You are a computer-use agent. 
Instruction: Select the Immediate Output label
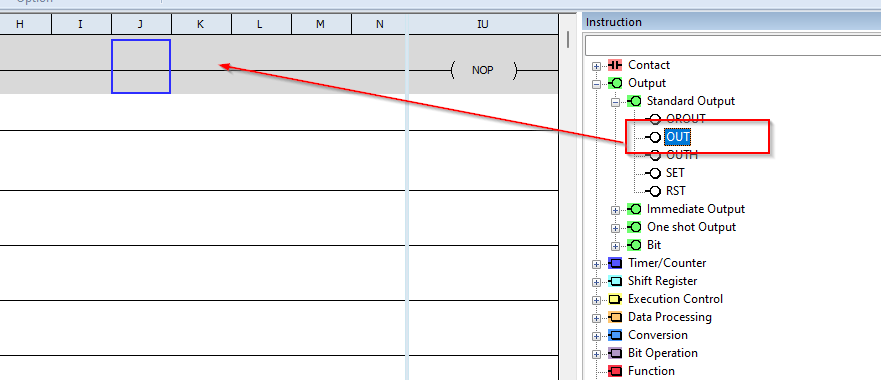pyautogui.click(x=696, y=209)
